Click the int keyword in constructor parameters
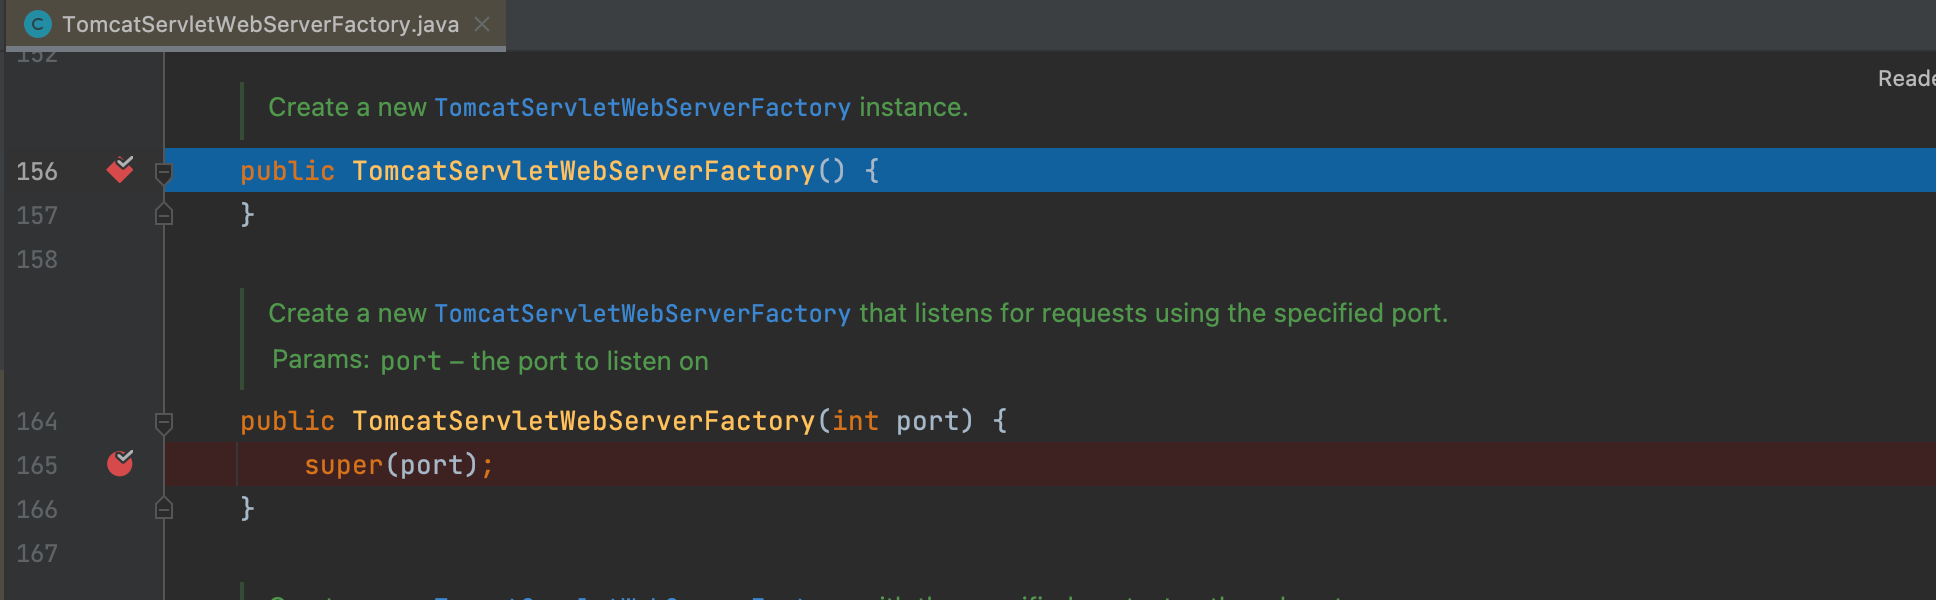This screenshot has width=1936, height=600. tap(856, 421)
